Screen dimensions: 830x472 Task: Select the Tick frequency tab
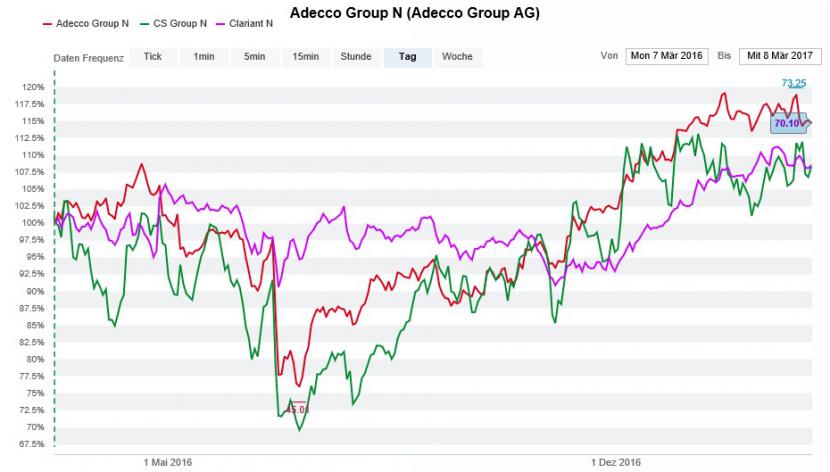(153, 57)
